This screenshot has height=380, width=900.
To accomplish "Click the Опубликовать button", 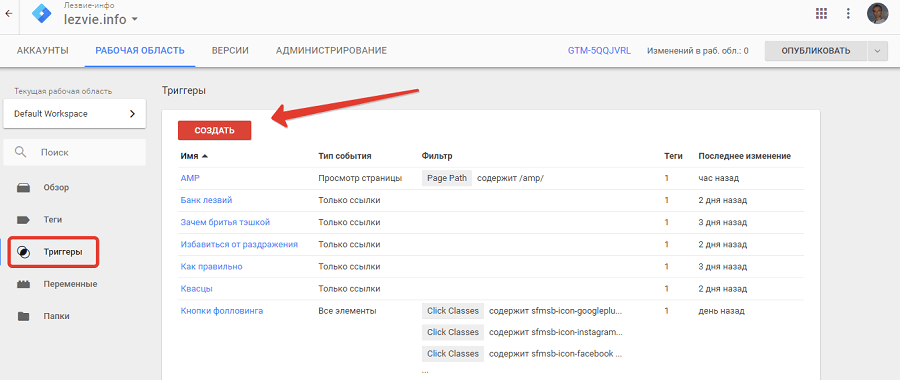I will [x=816, y=51].
